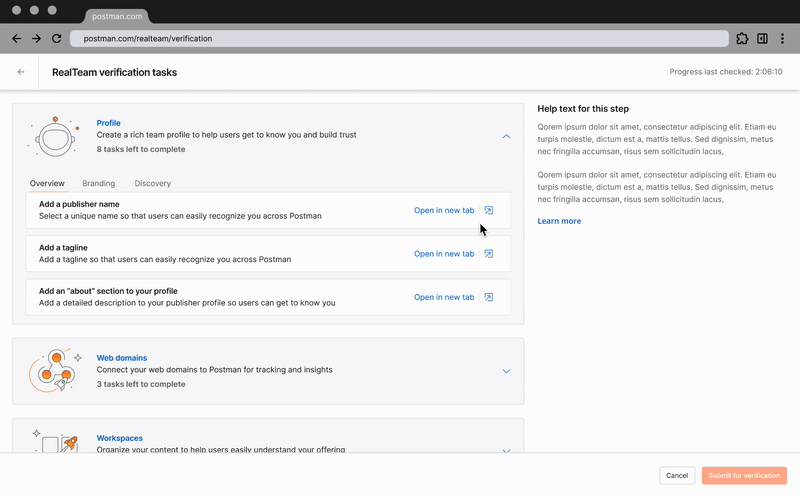Click external link icon for Add a publisher name

click(x=489, y=210)
